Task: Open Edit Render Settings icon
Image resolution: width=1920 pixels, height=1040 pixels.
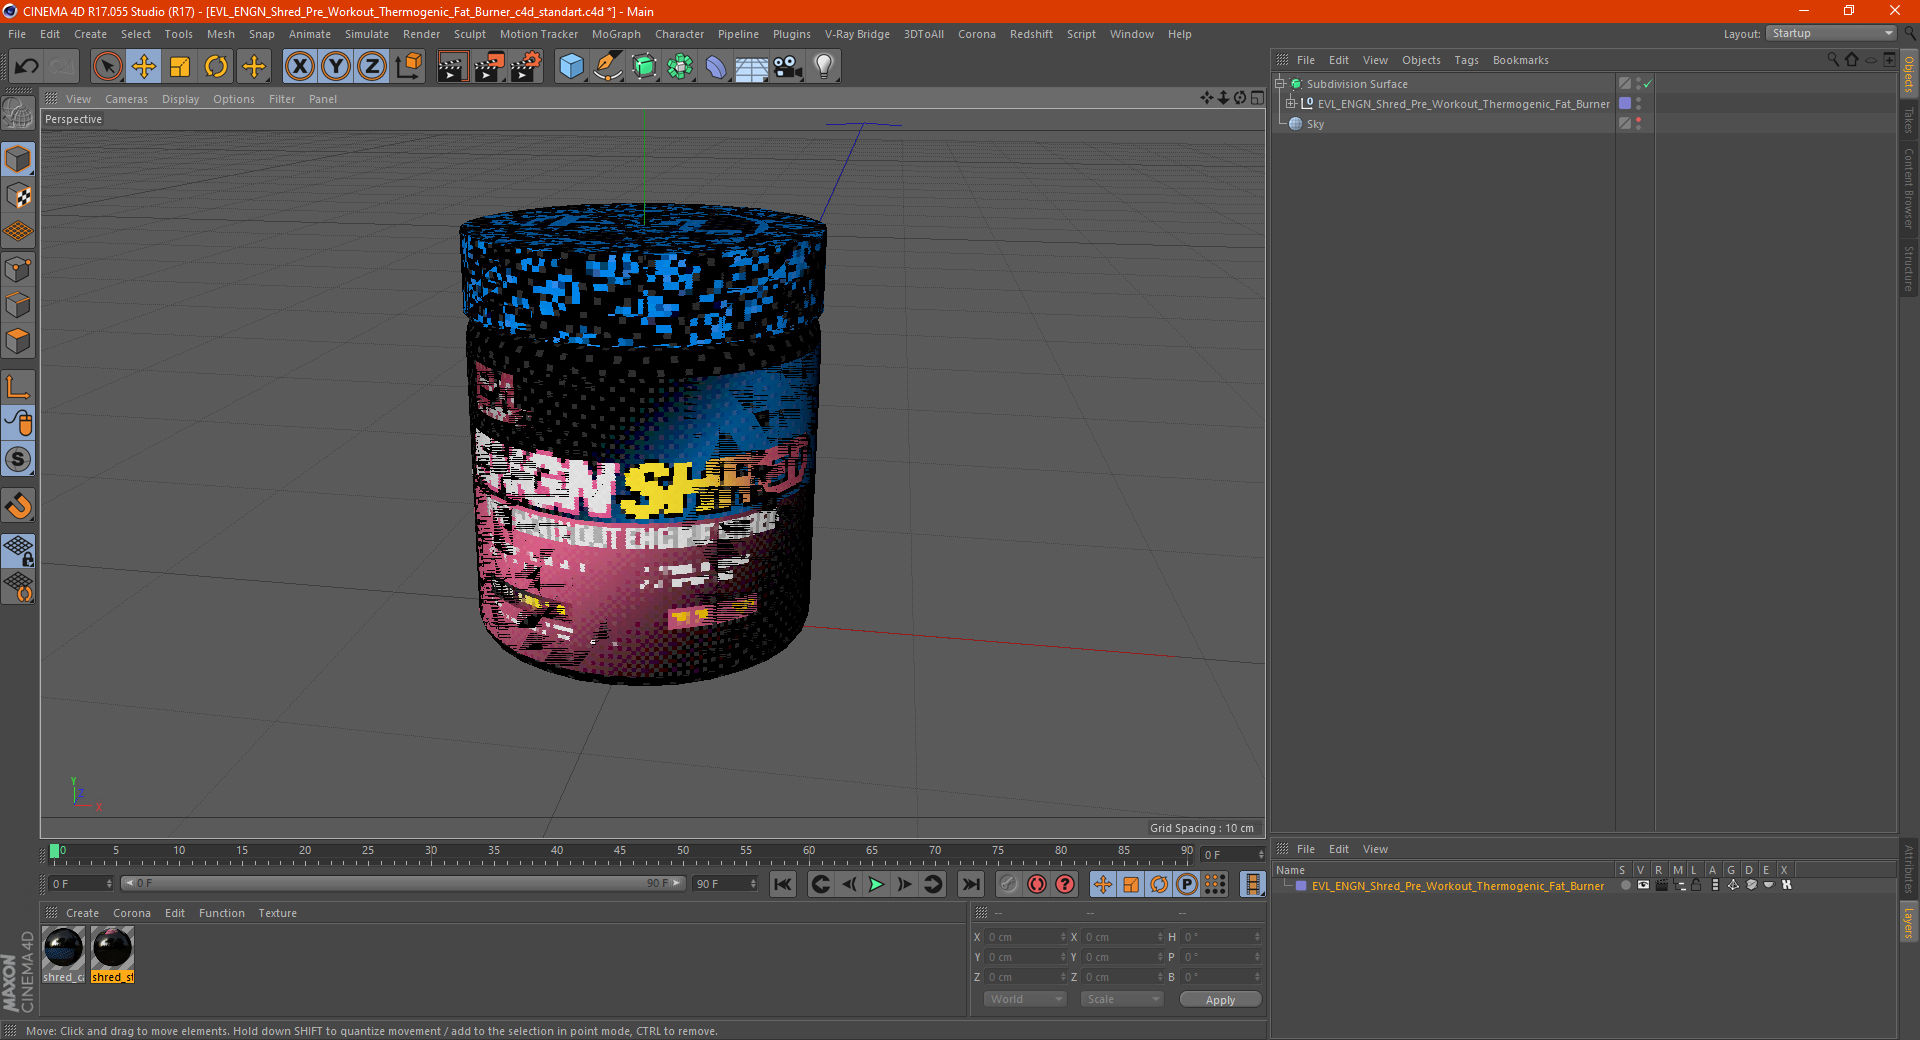Action: pos(526,67)
